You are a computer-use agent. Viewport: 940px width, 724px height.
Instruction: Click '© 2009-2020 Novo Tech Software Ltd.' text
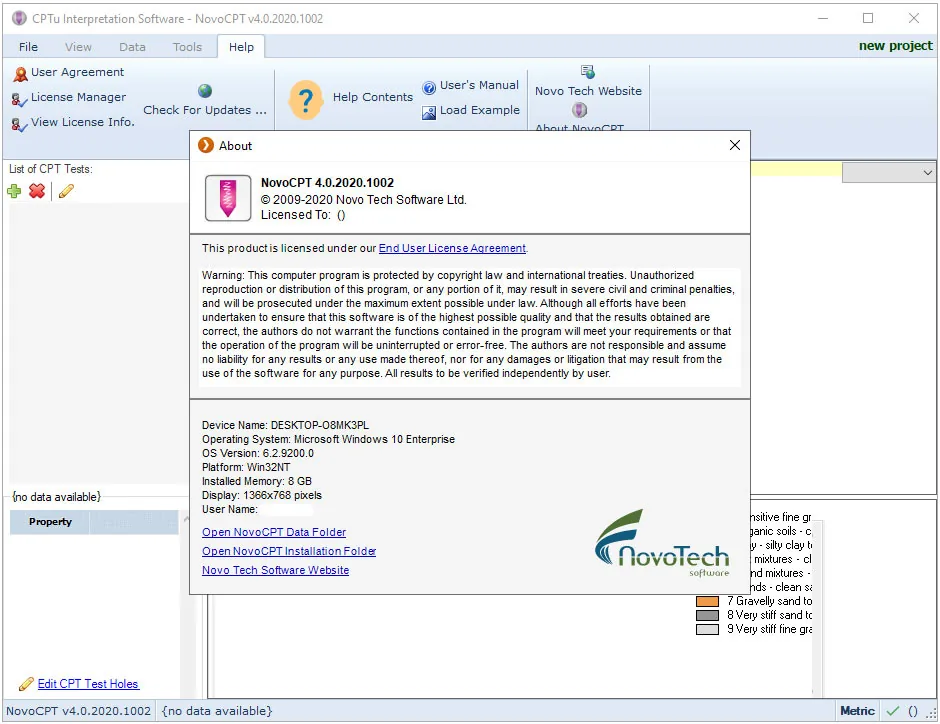363,200
